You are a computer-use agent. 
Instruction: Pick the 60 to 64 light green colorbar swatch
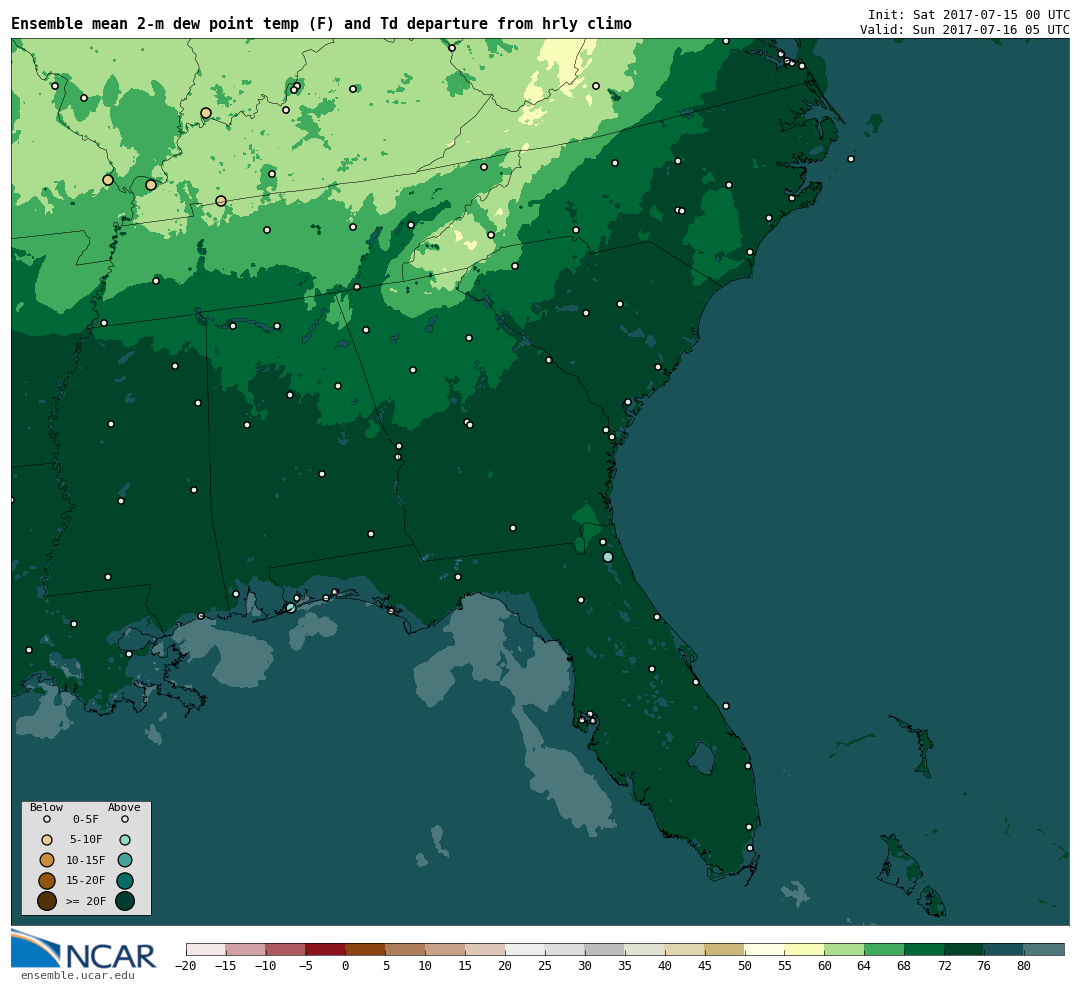(844, 949)
